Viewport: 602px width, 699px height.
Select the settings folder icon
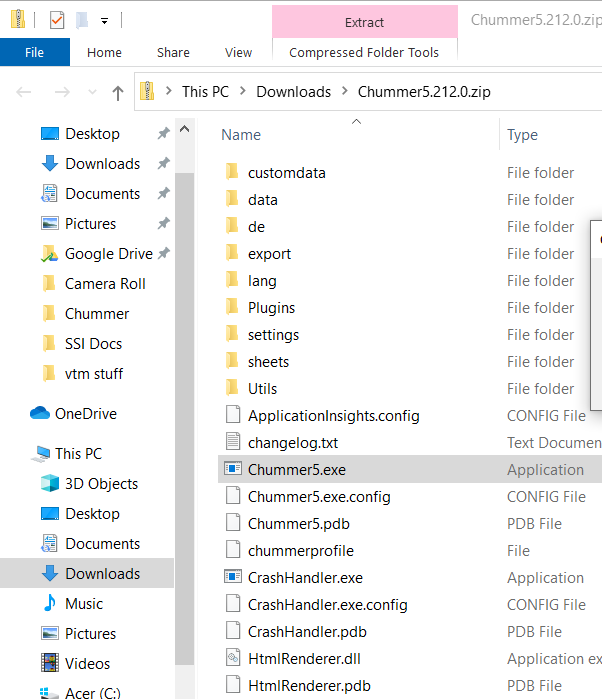click(x=232, y=333)
